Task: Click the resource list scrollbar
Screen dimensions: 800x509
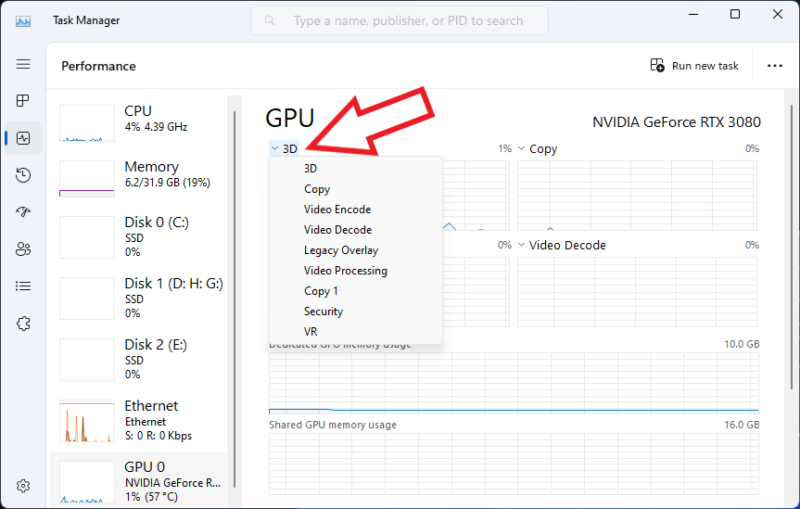Action: (x=235, y=299)
